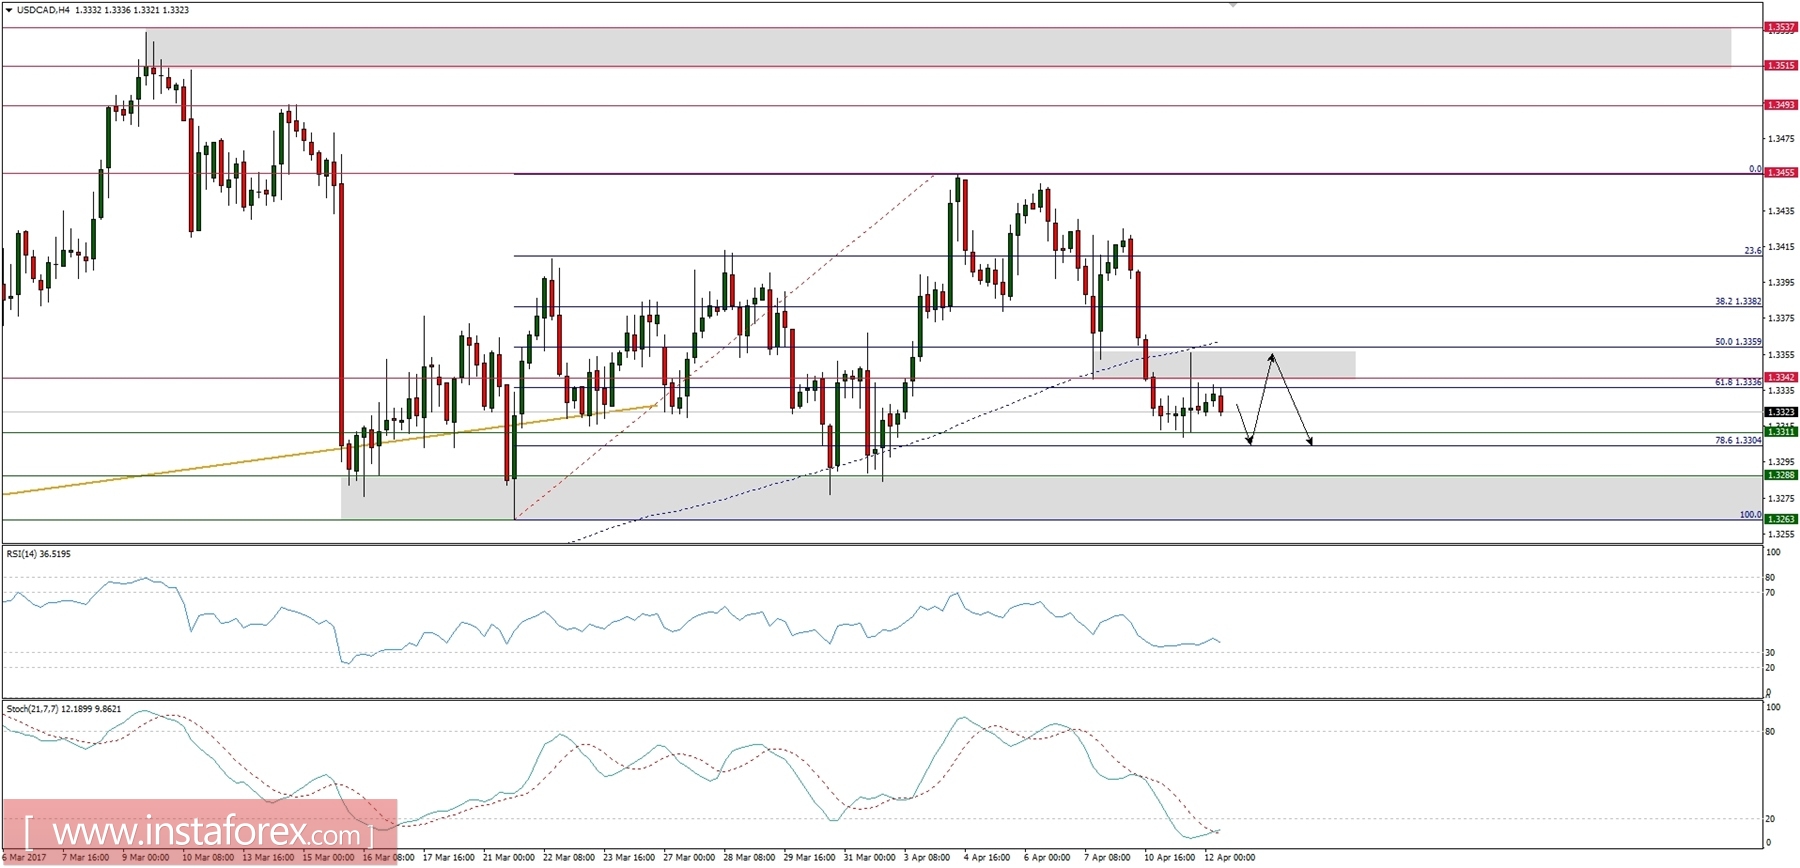
Task: Click the Fibonacci 23.6 level label
Action: point(1752,251)
